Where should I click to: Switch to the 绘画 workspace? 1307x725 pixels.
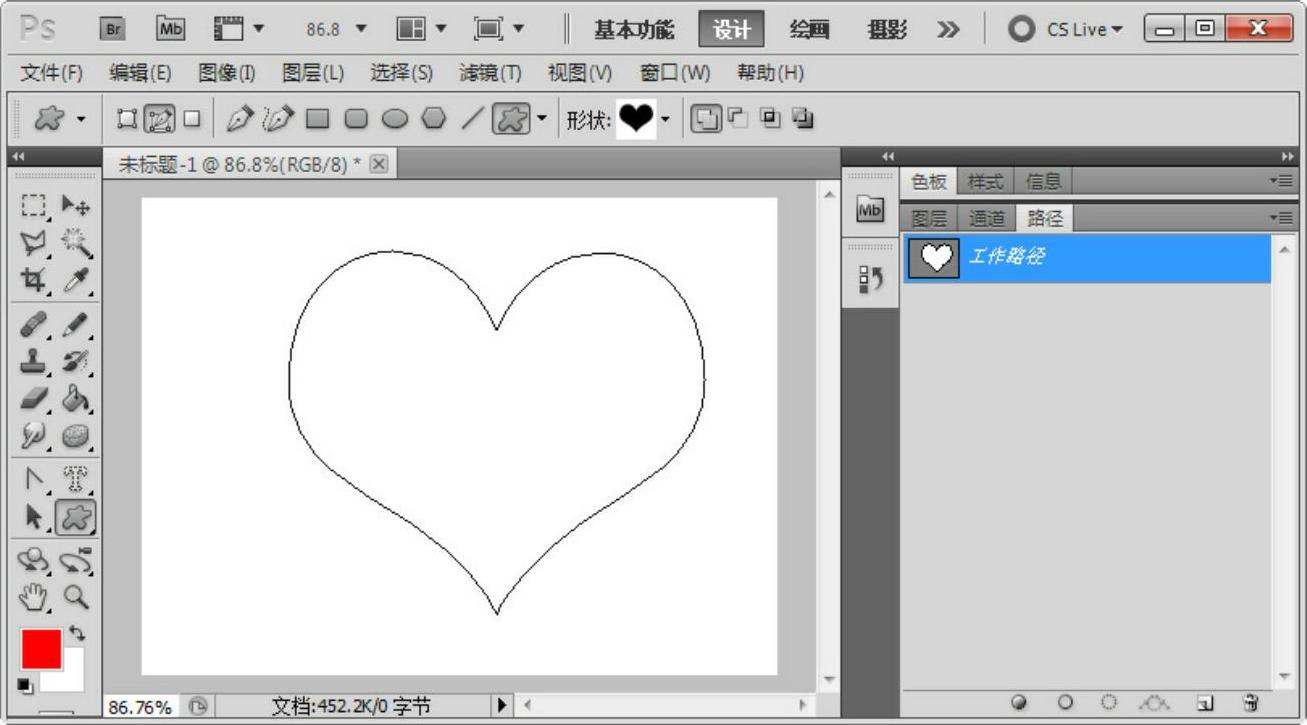[x=809, y=29]
